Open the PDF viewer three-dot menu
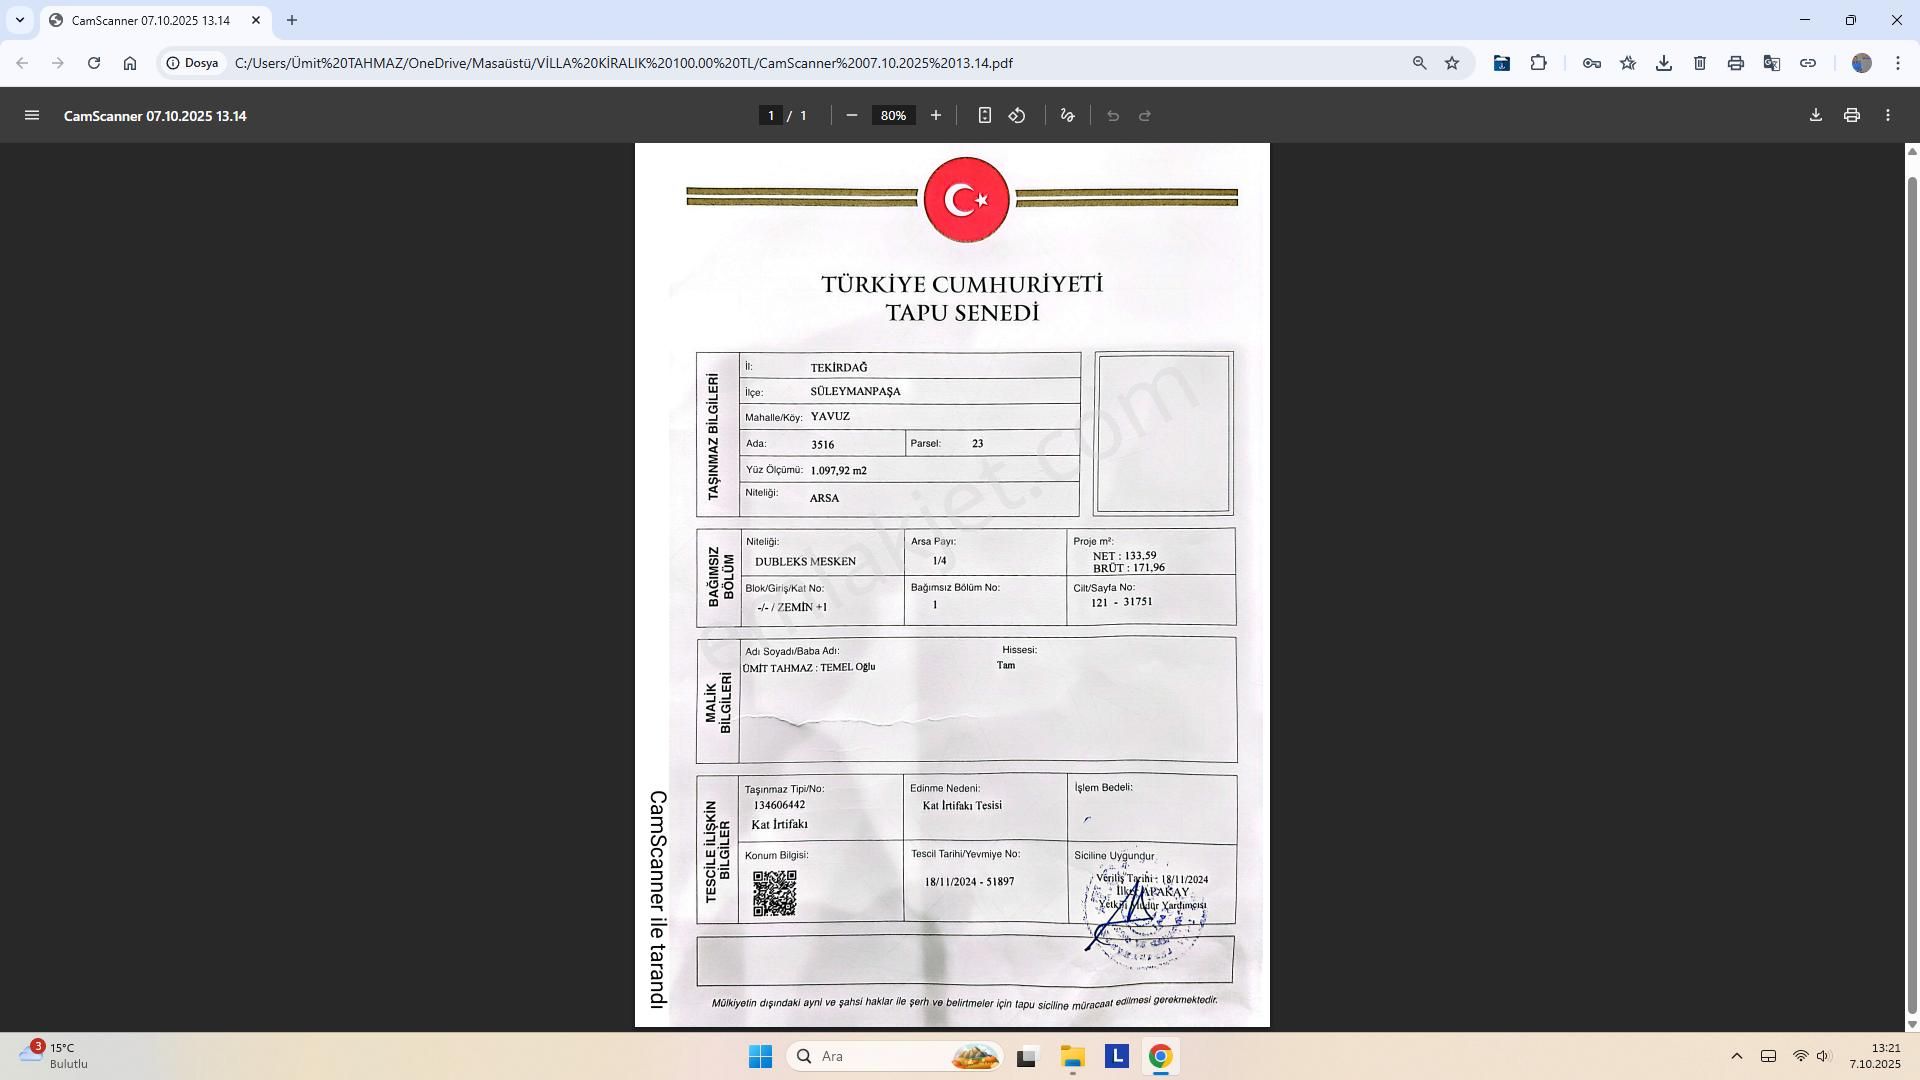The width and height of the screenshot is (1920, 1080). pyautogui.click(x=1889, y=115)
